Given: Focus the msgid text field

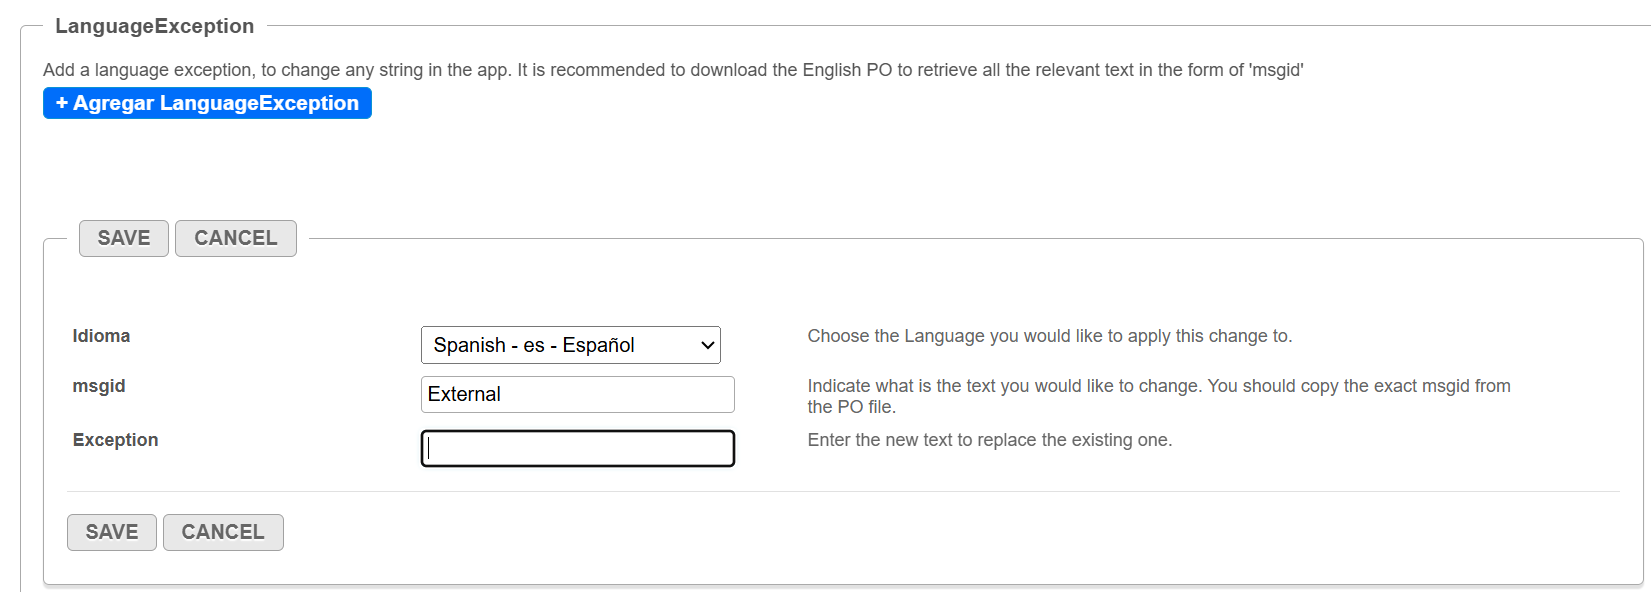Looking at the screenshot, I should click(578, 394).
